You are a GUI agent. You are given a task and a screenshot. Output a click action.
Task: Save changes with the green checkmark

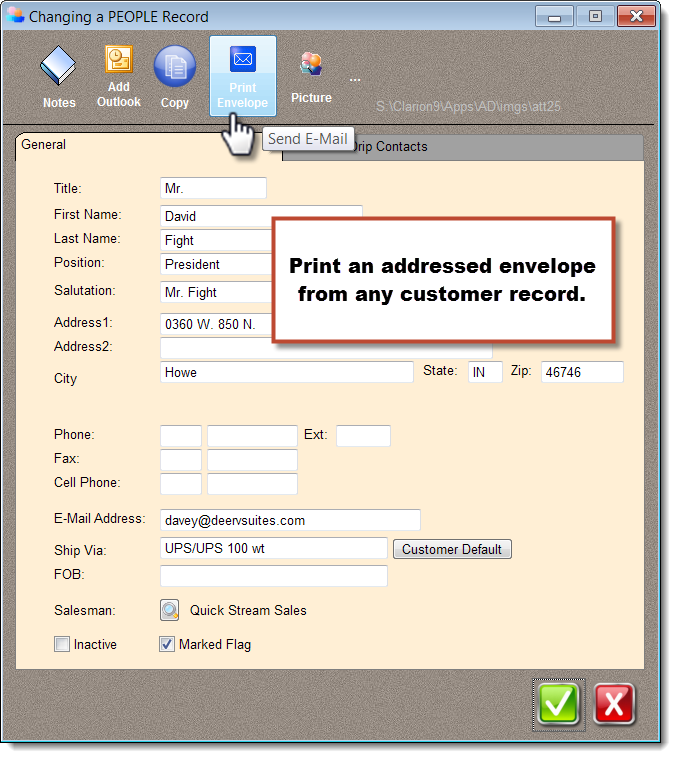pos(559,704)
